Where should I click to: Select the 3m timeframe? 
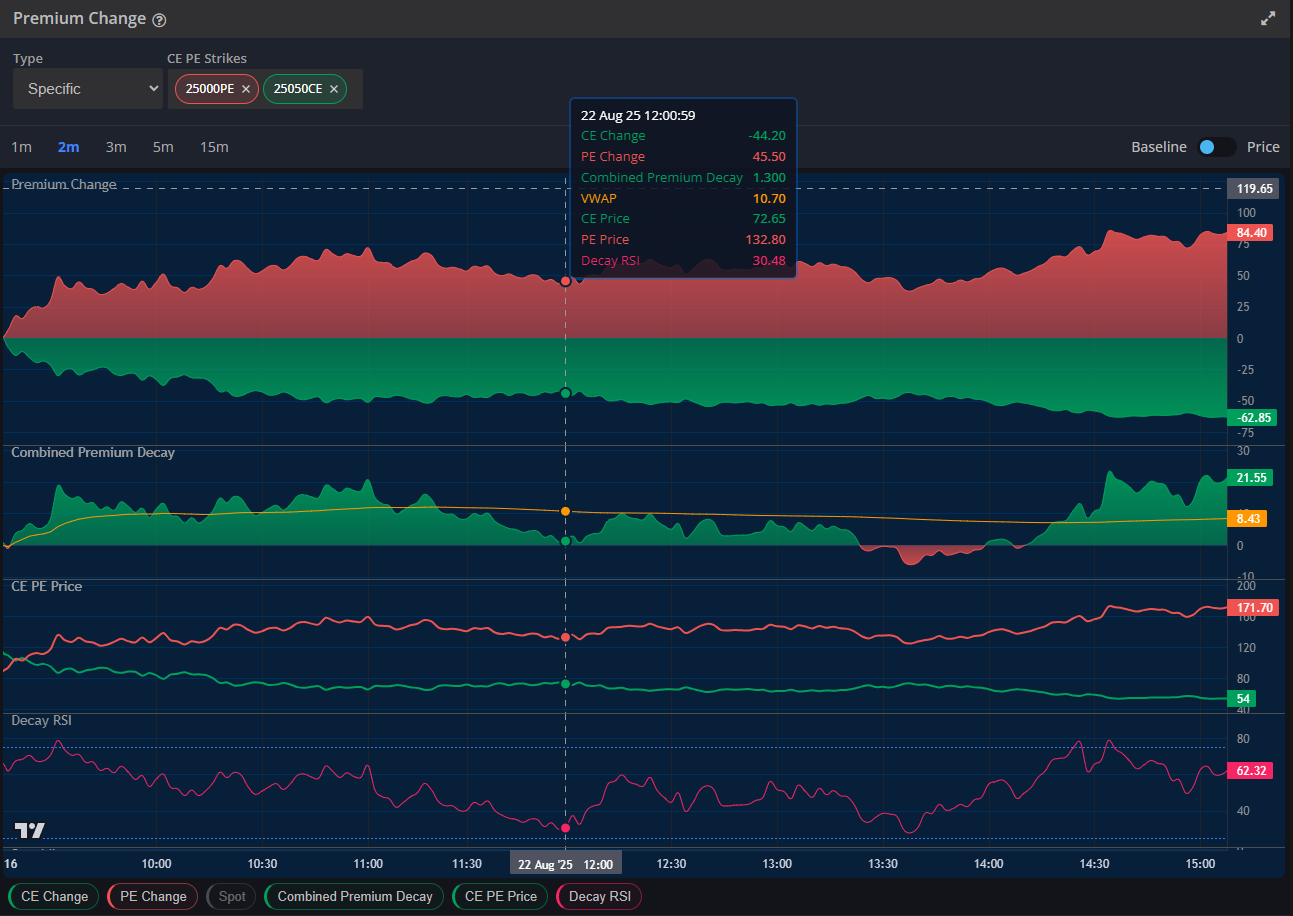point(115,146)
